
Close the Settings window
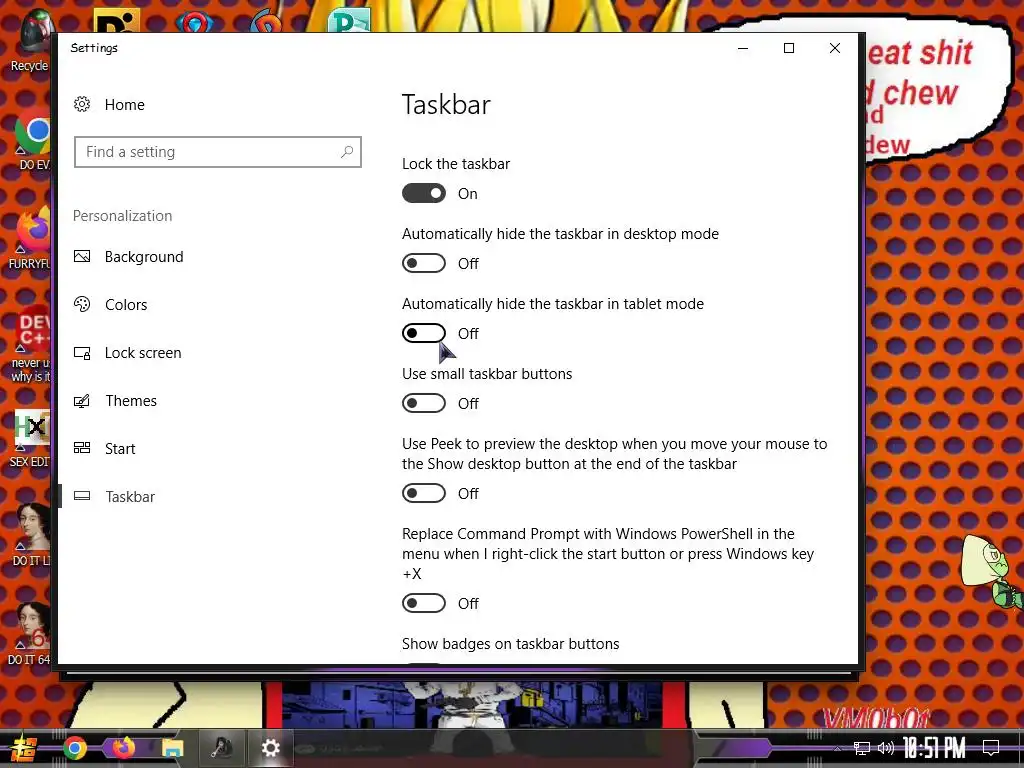835,48
